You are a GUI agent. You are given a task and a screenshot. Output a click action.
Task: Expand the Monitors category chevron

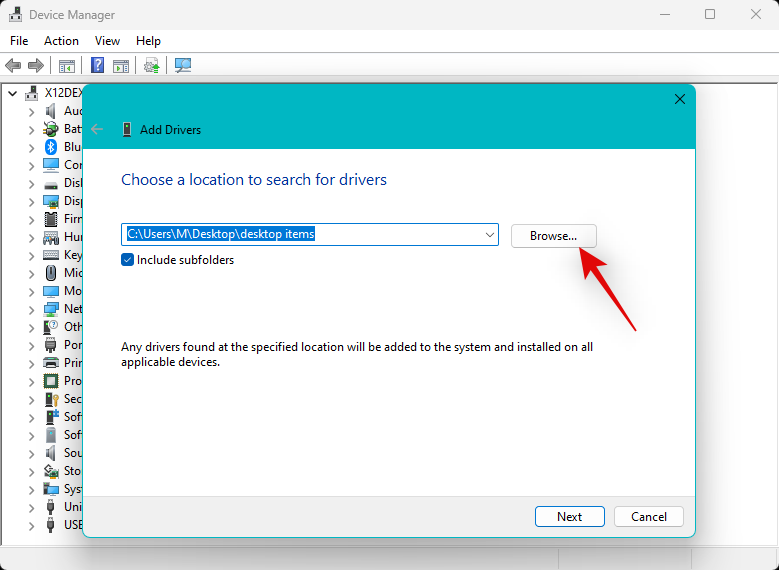(x=31, y=292)
